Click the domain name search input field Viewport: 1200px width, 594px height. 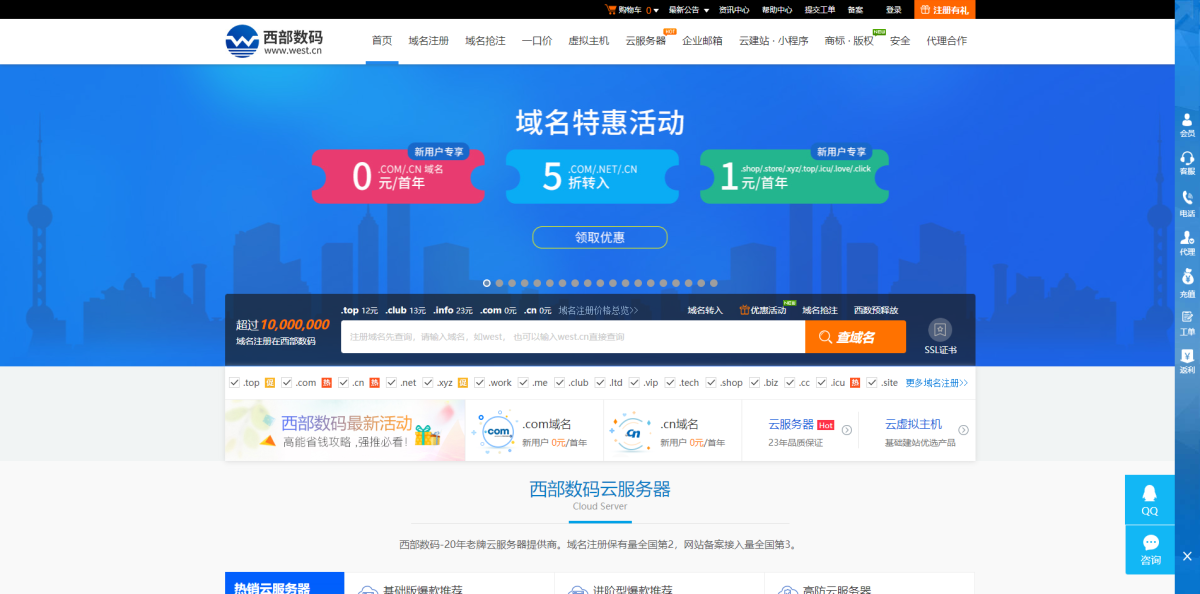572,337
